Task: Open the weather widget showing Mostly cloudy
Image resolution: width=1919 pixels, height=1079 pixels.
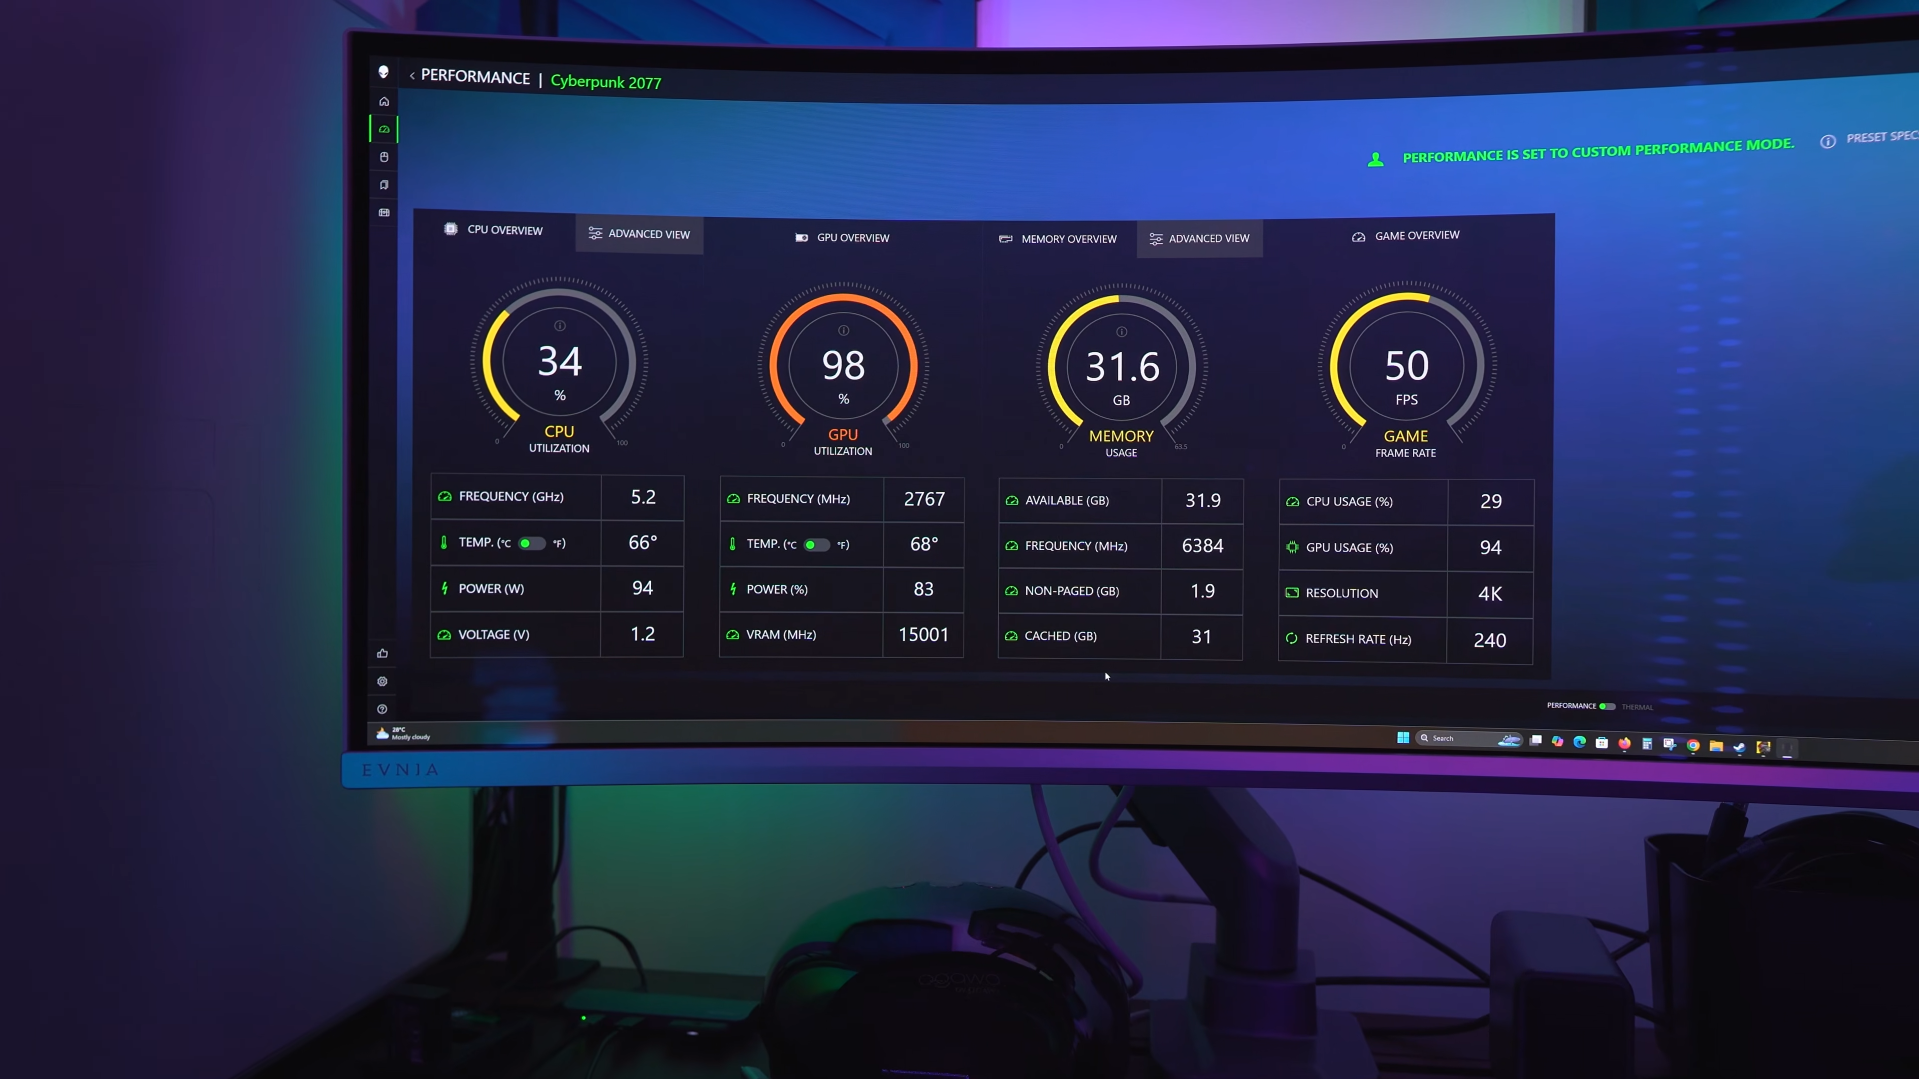Action: [x=404, y=734]
